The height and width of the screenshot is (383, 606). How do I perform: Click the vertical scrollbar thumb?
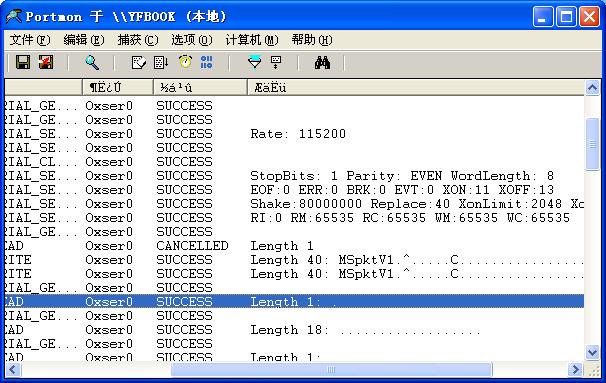[x=592, y=144]
